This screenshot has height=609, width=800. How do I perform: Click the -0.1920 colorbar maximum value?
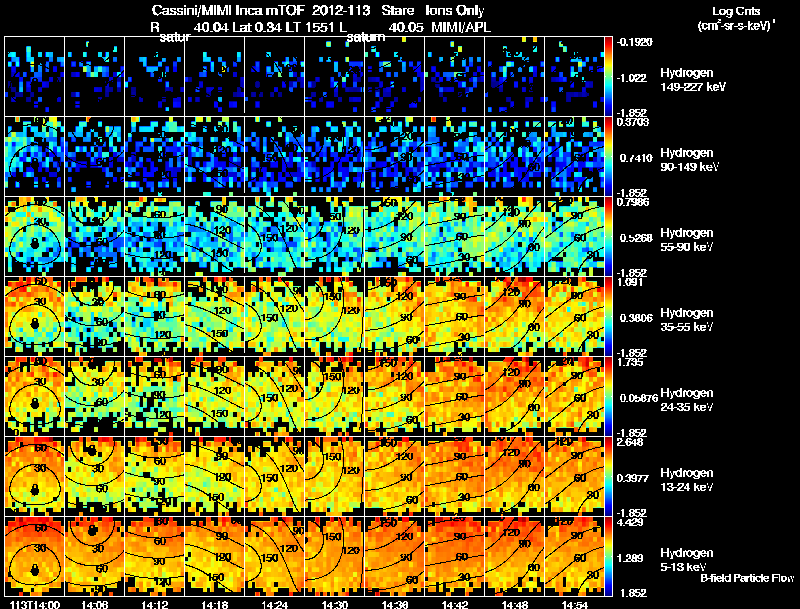pyautogui.click(x=635, y=42)
